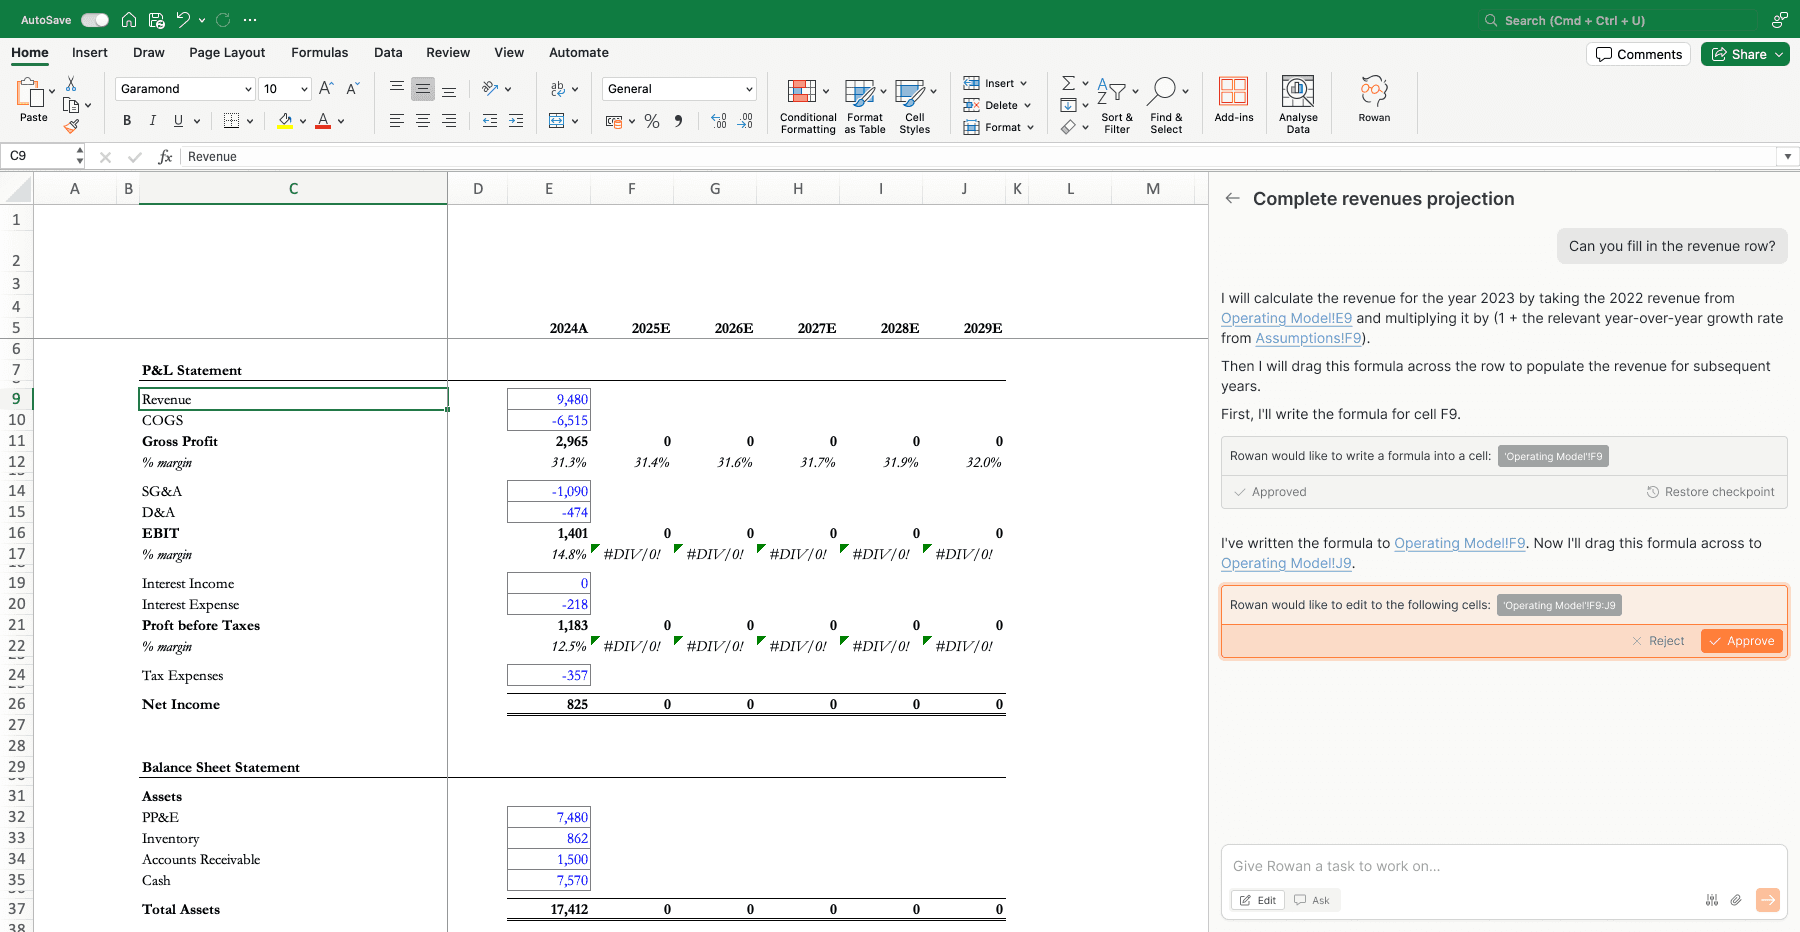Viewport: 1800px width, 932px height.
Task: Apply percent style format
Action: 652,121
